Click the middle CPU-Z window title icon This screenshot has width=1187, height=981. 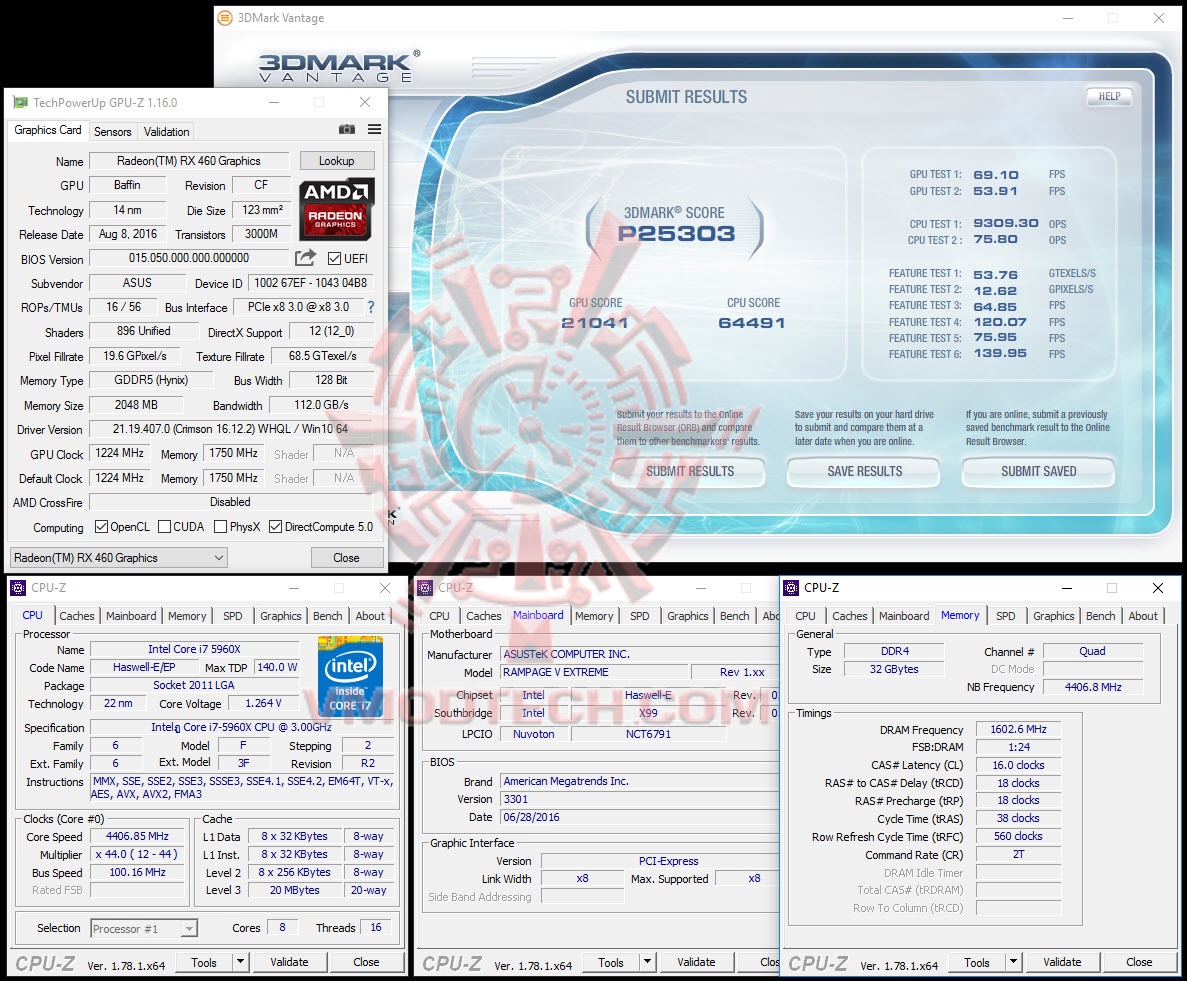pyautogui.click(x=425, y=587)
